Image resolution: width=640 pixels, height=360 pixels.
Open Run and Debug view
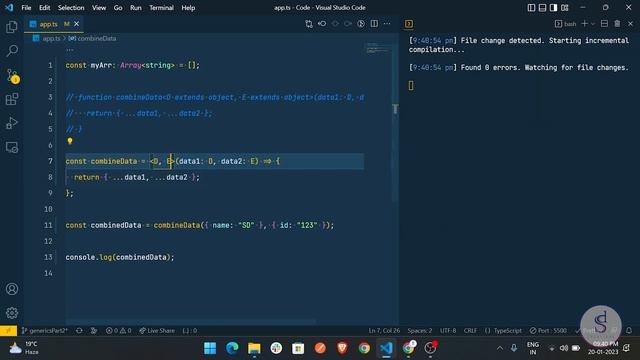point(12,123)
